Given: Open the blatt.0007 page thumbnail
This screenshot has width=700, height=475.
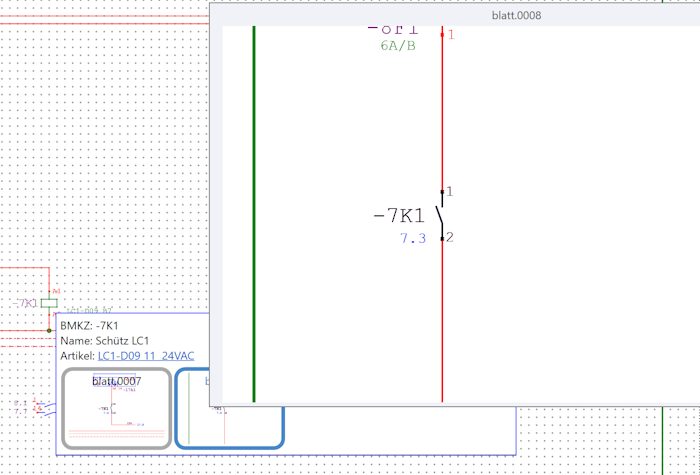Looking at the screenshot, I should 116,408.
